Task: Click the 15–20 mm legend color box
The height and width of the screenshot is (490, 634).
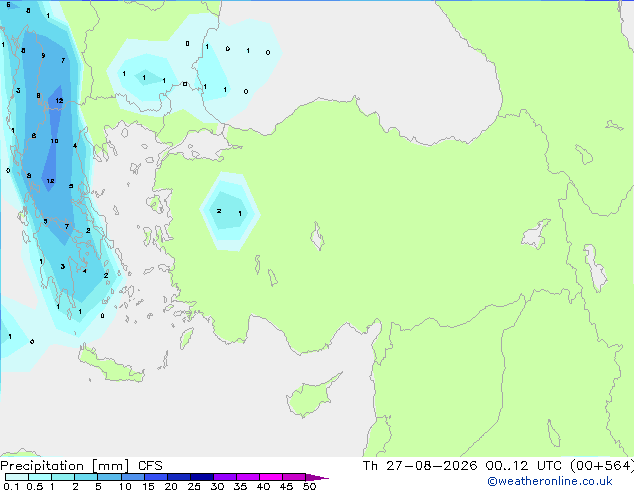Action: pos(156,477)
